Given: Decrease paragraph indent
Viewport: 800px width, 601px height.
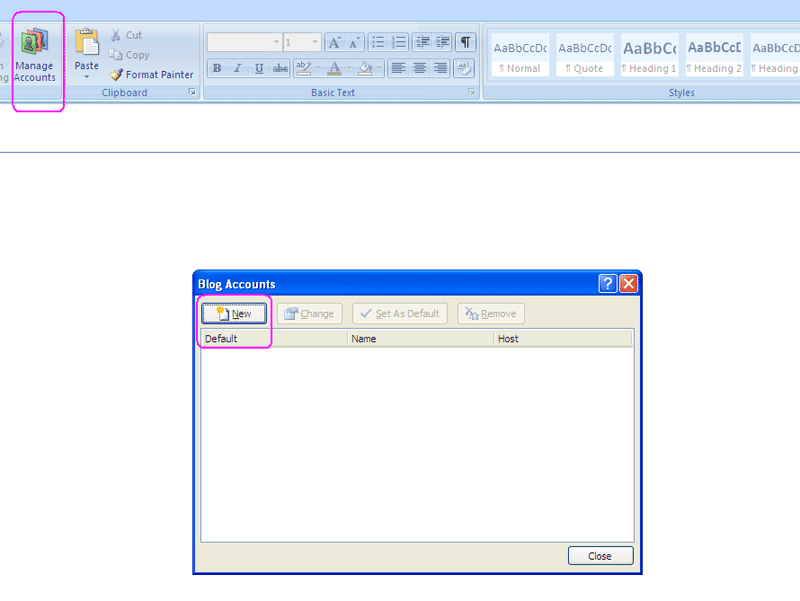Looking at the screenshot, I should [422, 42].
